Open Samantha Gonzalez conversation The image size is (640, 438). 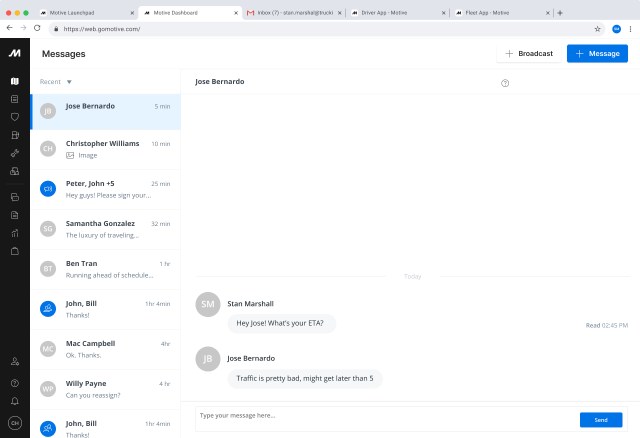105,229
